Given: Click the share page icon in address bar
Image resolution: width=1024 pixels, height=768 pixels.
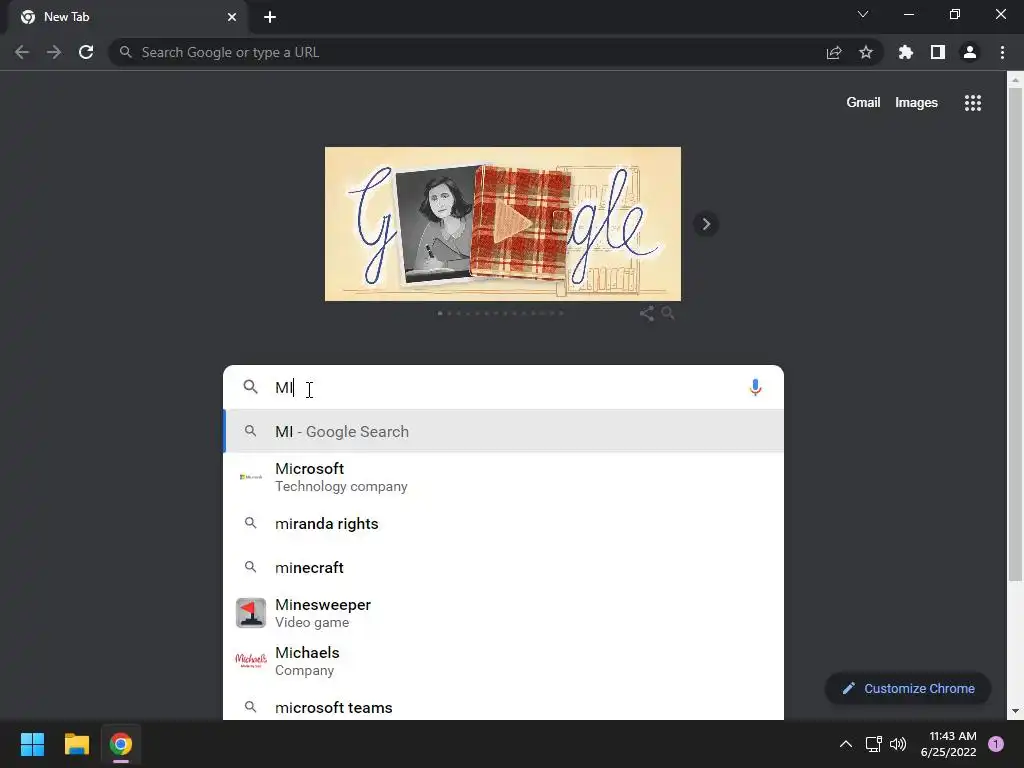Looking at the screenshot, I should click(x=834, y=53).
